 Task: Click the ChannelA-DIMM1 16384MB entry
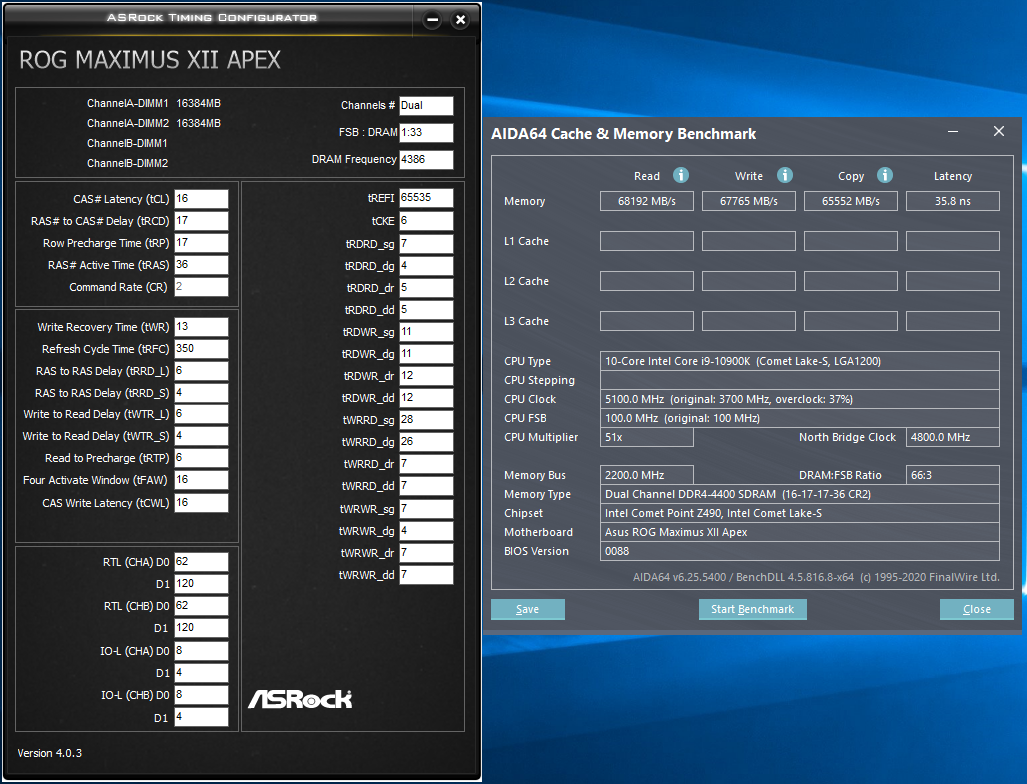[x=154, y=103]
